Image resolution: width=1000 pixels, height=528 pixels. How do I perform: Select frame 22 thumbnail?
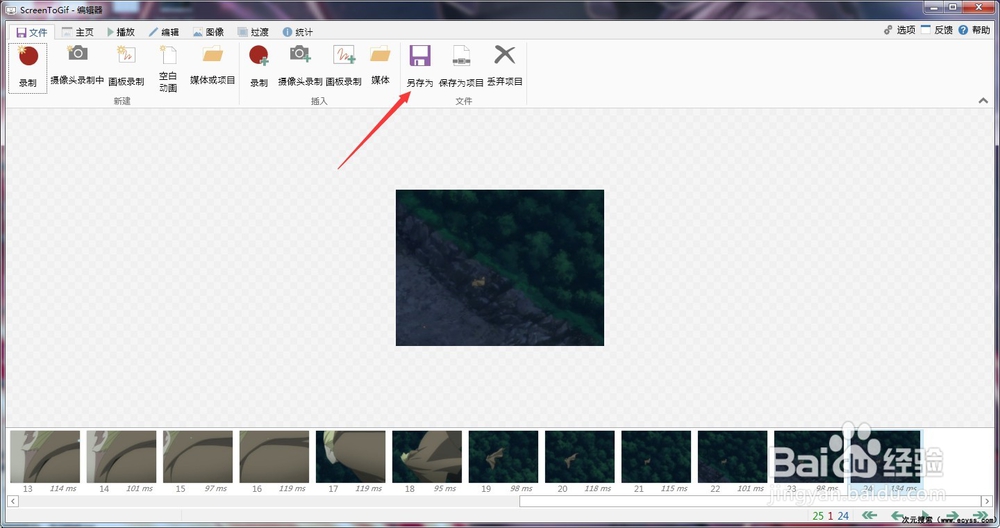tap(733, 457)
